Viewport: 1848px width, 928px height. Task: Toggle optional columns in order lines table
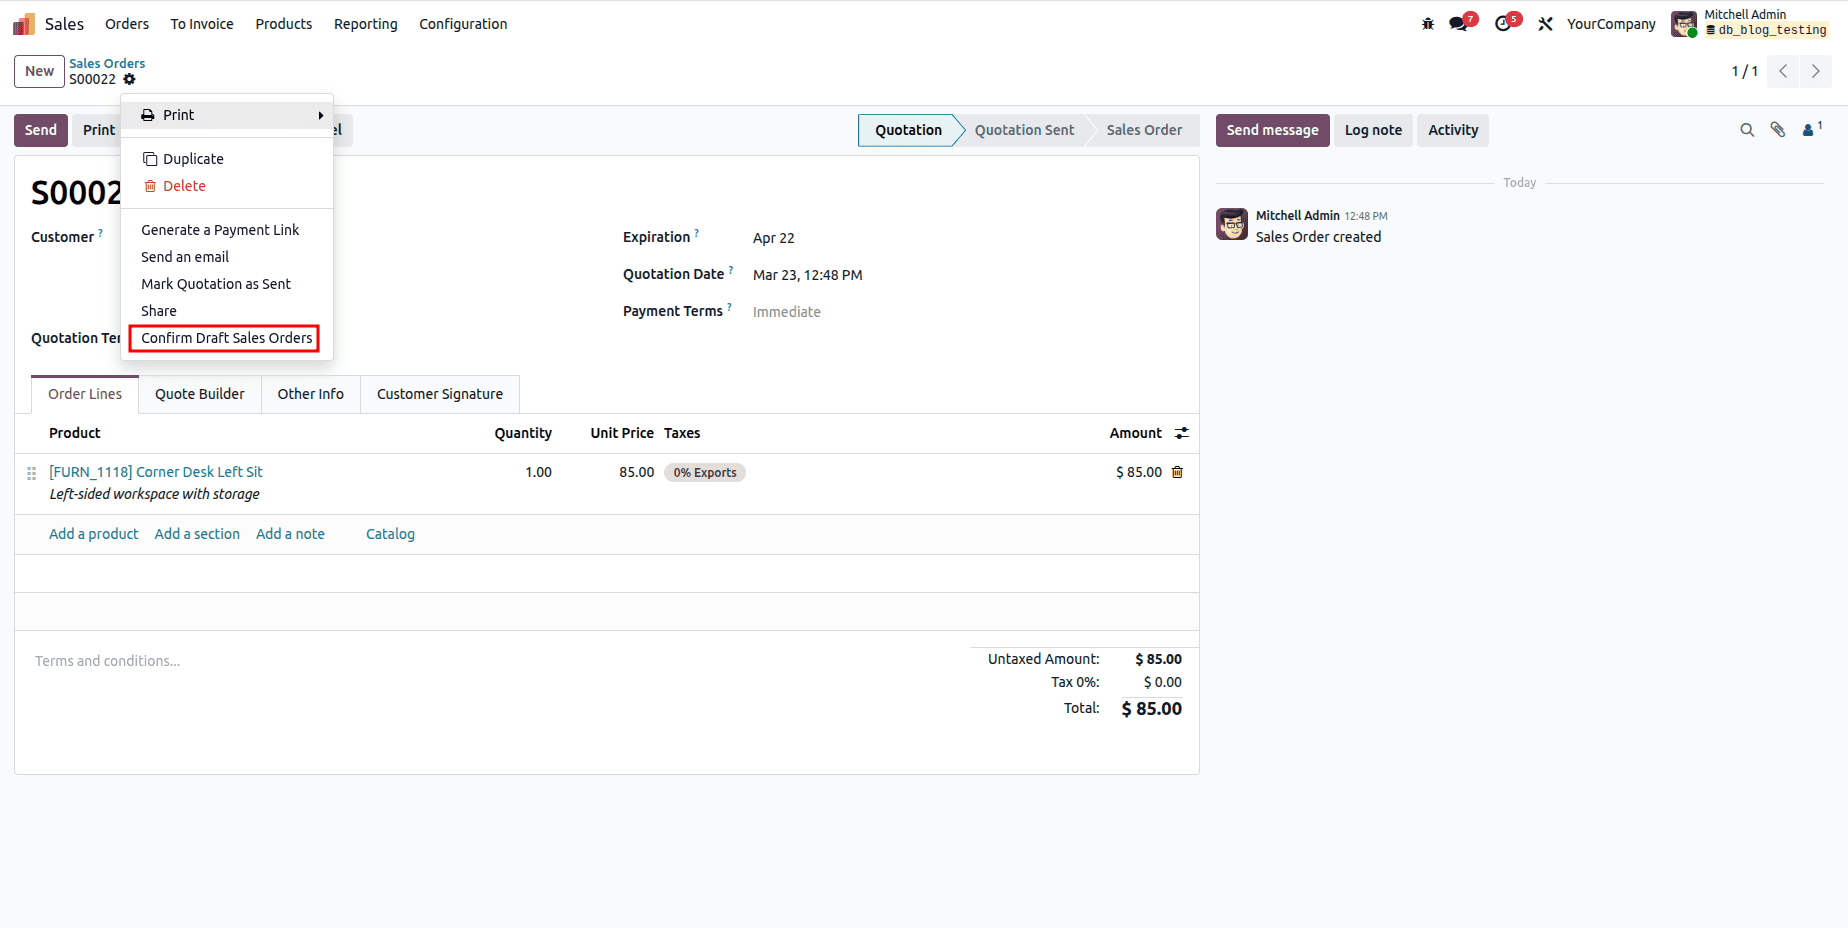1181,433
